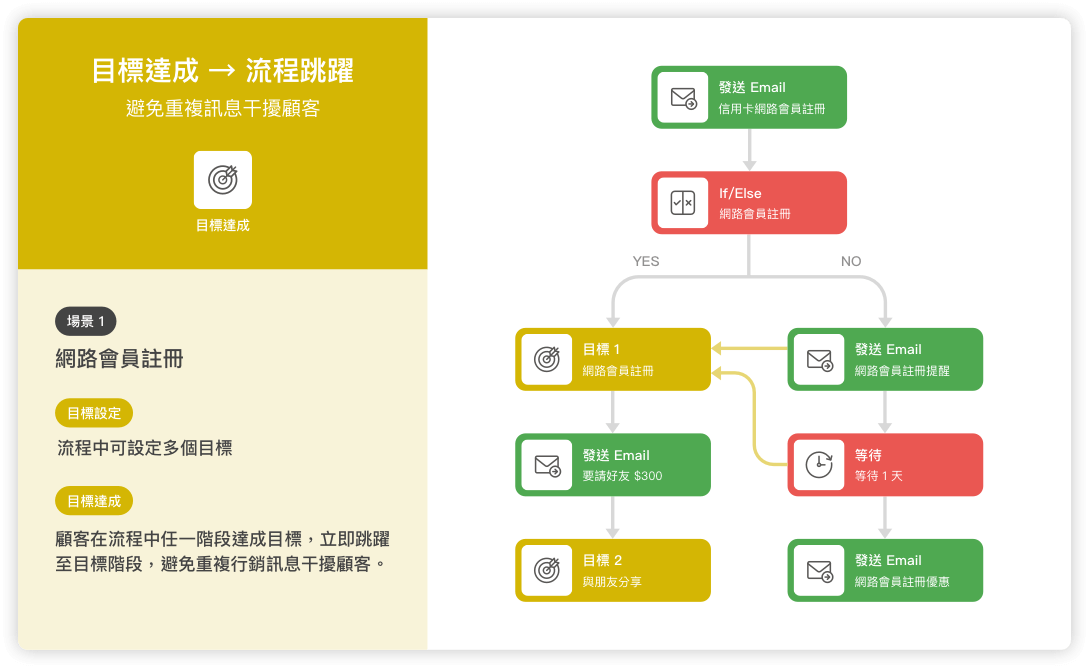
Task: Open the red If/Else 網路會員註冊 node
Action: coord(749,203)
